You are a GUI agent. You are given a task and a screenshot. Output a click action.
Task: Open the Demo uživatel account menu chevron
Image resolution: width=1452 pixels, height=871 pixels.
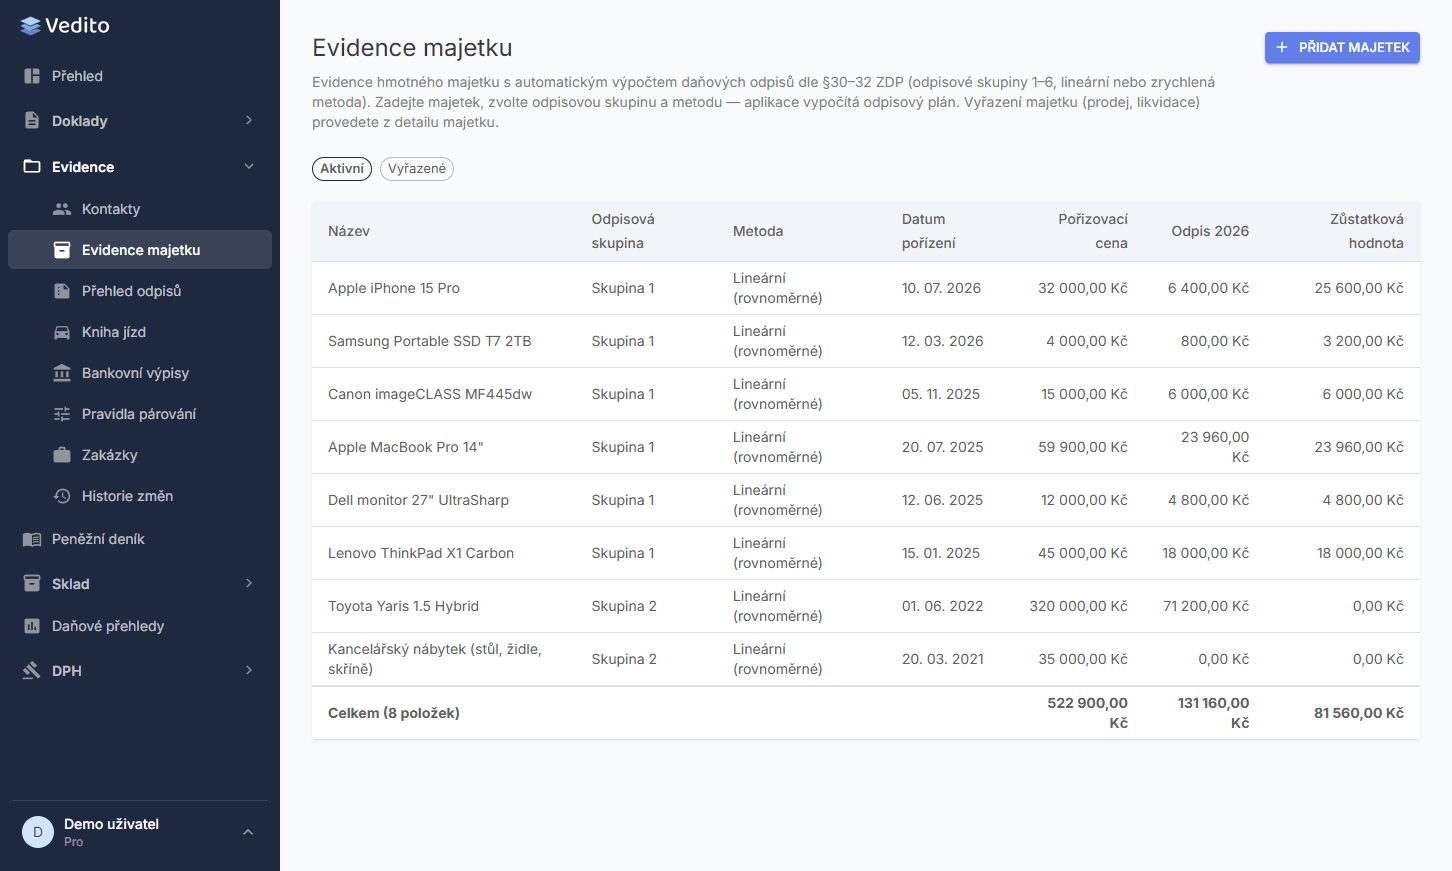(x=248, y=832)
